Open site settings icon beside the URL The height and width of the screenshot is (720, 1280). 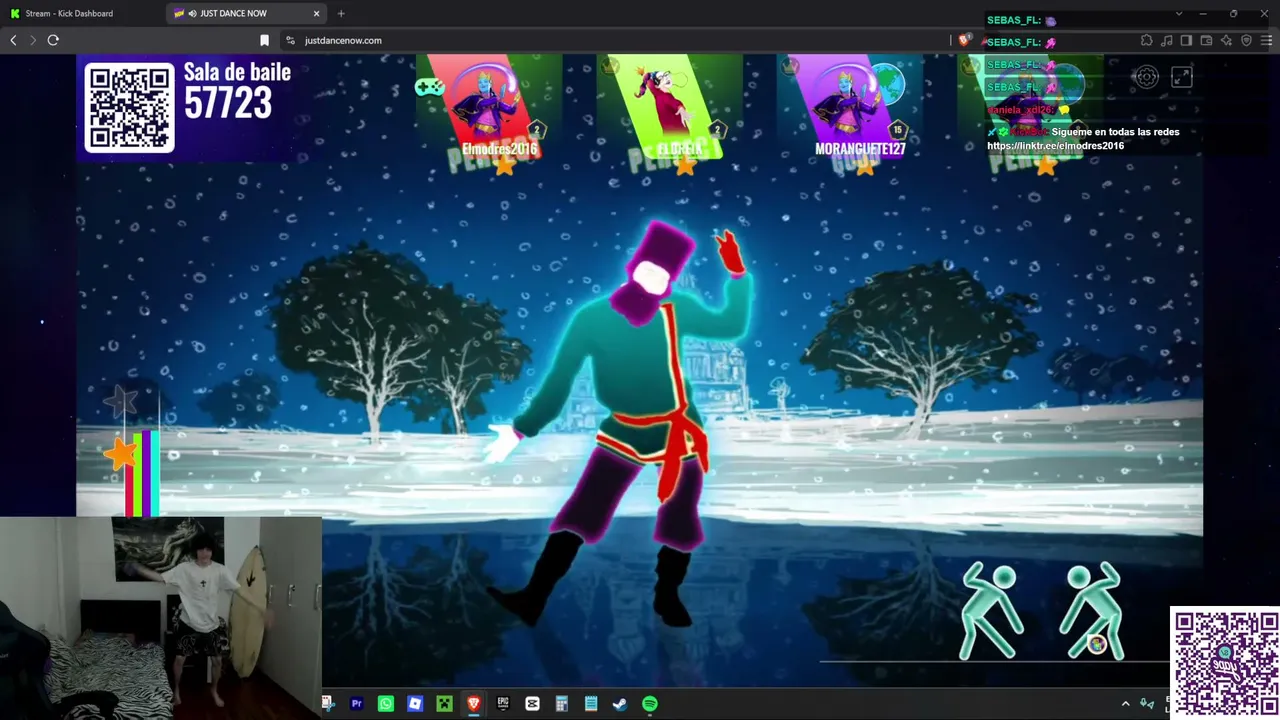click(x=290, y=40)
